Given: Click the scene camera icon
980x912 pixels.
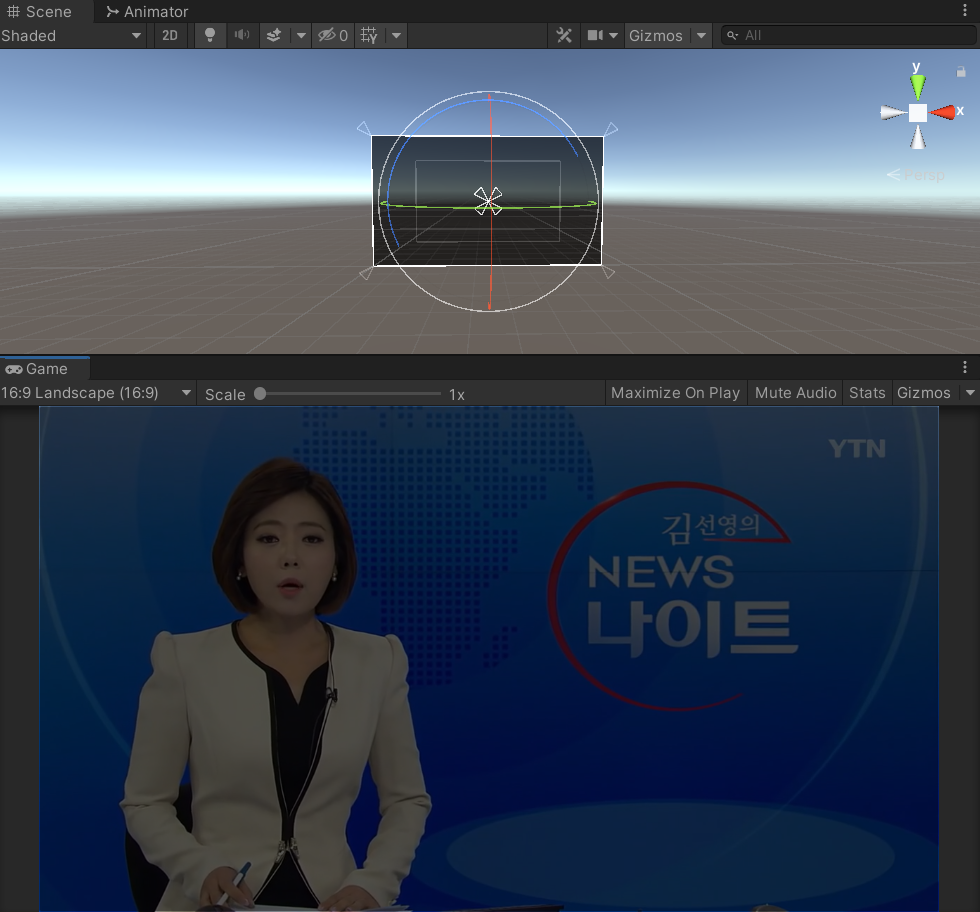Looking at the screenshot, I should click(595, 36).
